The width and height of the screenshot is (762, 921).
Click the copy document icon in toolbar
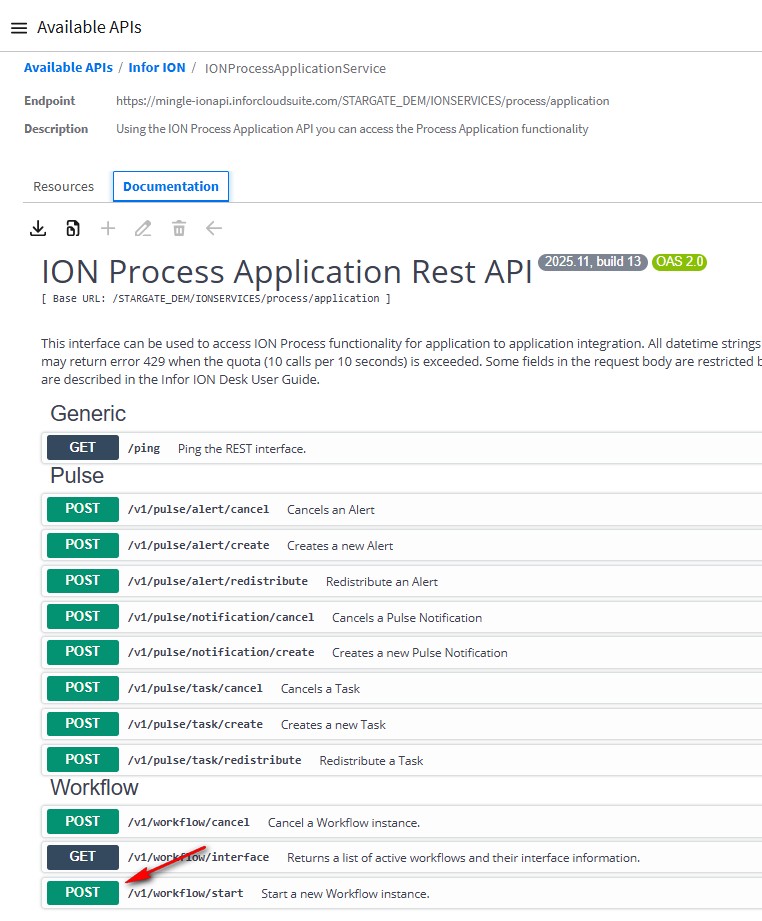pos(73,229)
